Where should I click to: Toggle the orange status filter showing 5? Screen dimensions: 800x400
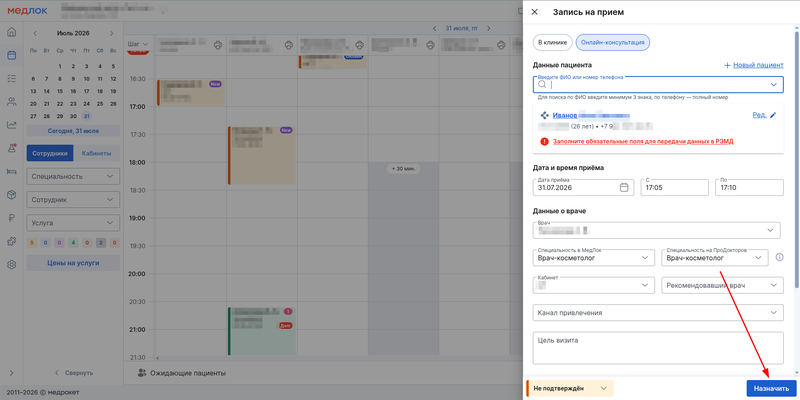(x=32, y=243)
